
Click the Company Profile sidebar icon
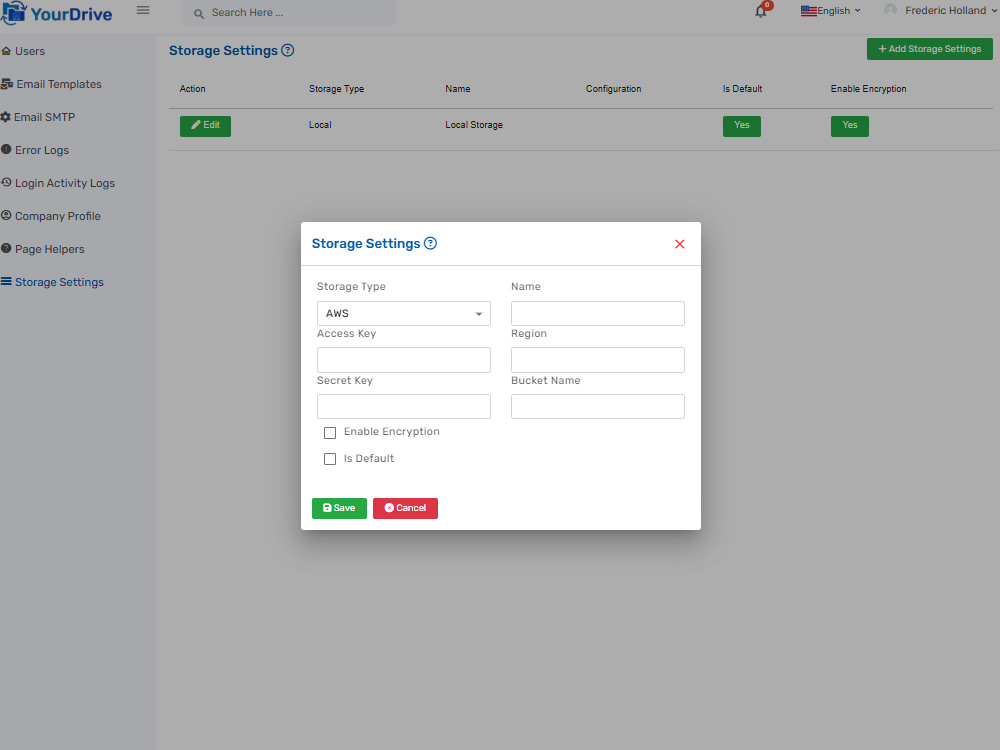coord(6,216)
